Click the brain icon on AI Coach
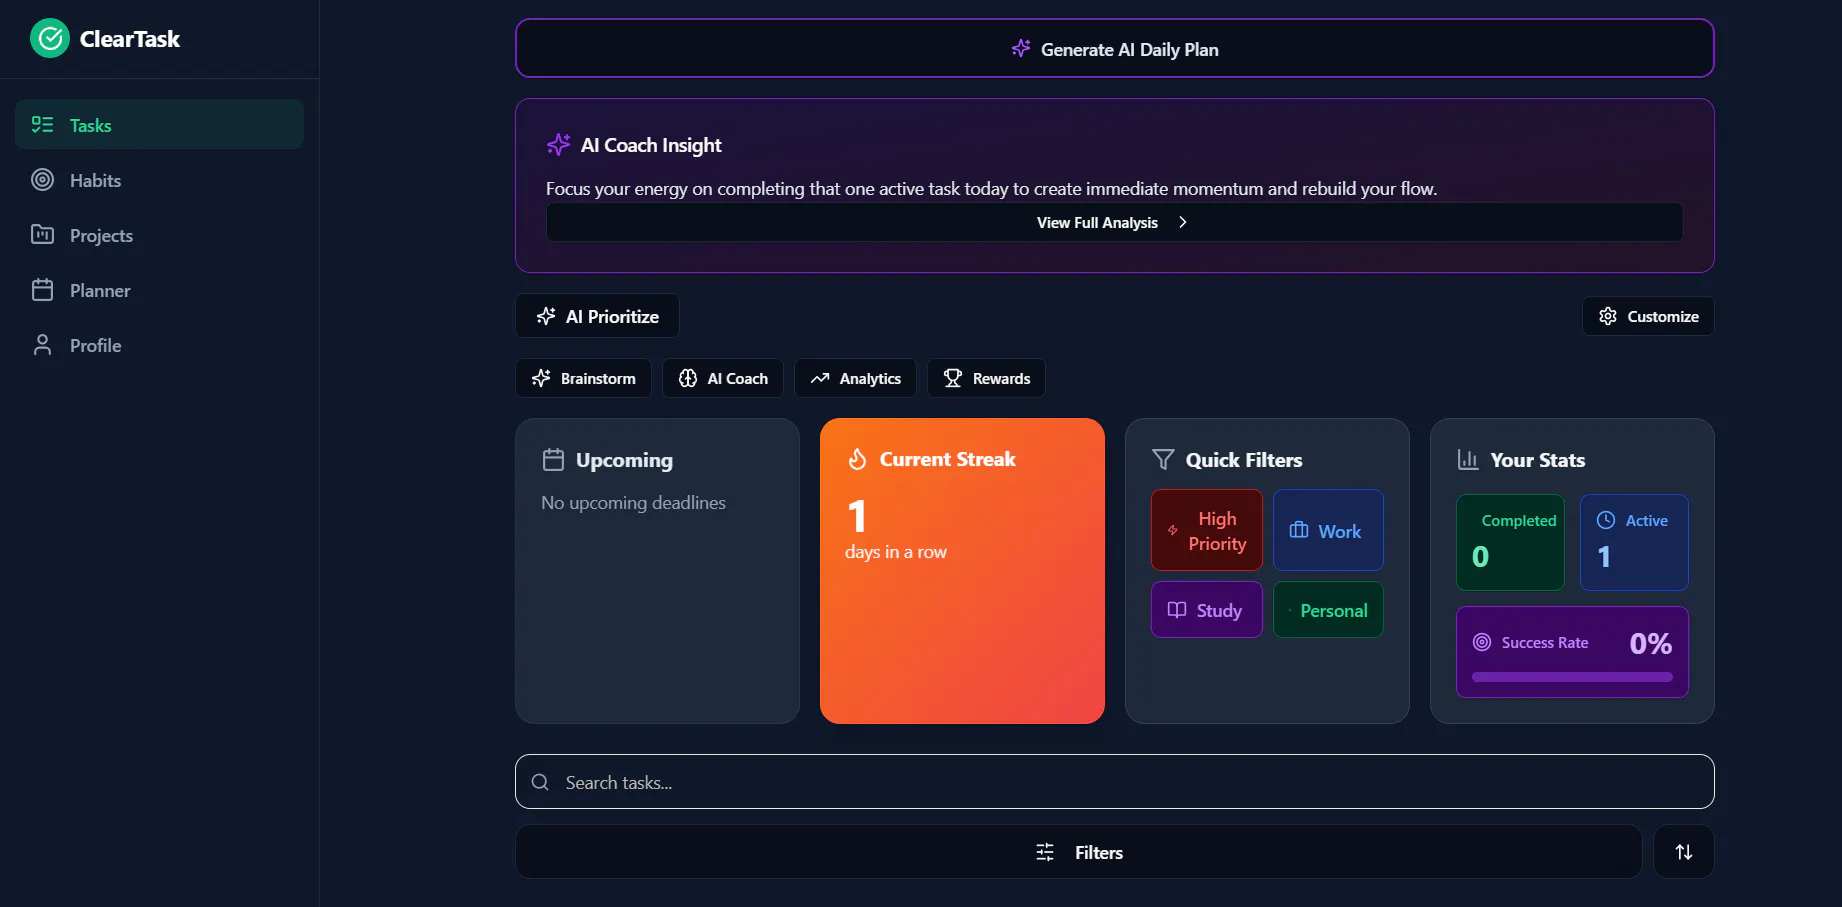This screenshot has height=907, width=1842. click(688, 378)
